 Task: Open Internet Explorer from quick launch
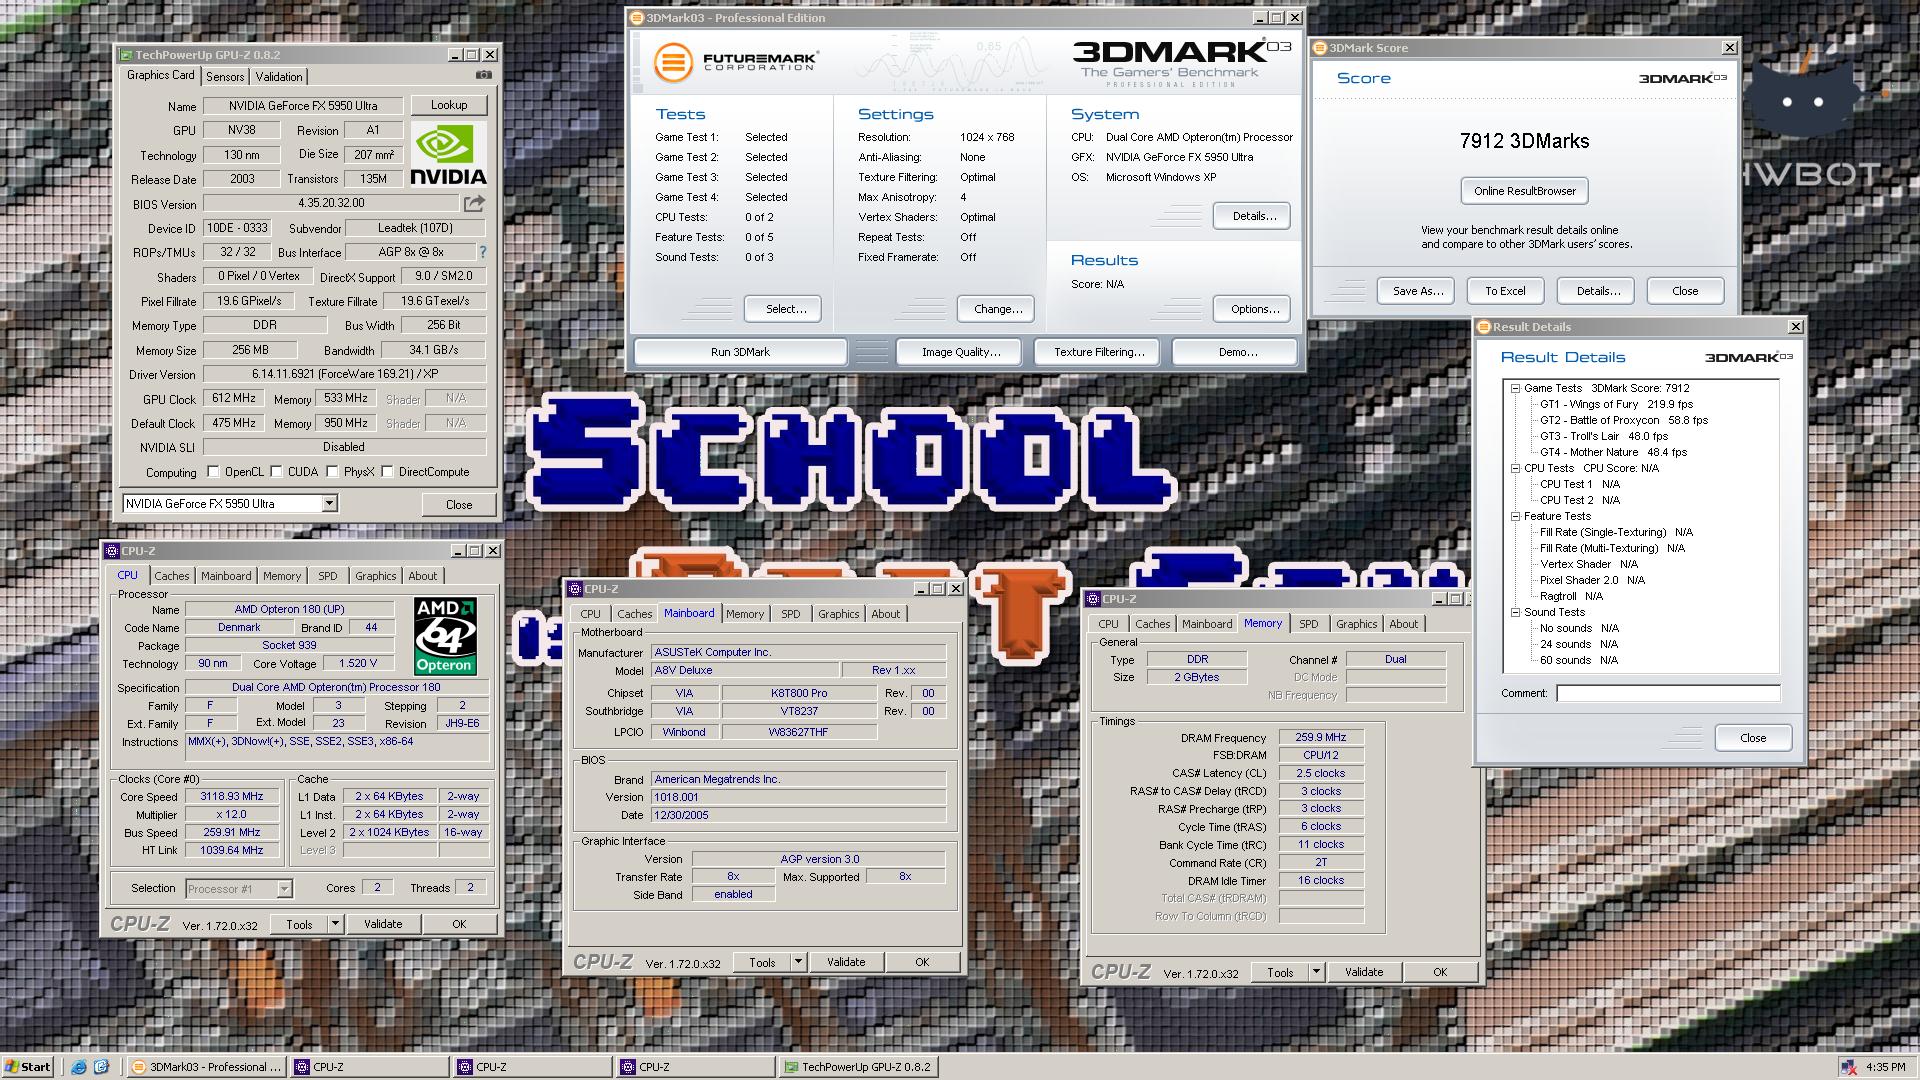(x=79, y=1067)
